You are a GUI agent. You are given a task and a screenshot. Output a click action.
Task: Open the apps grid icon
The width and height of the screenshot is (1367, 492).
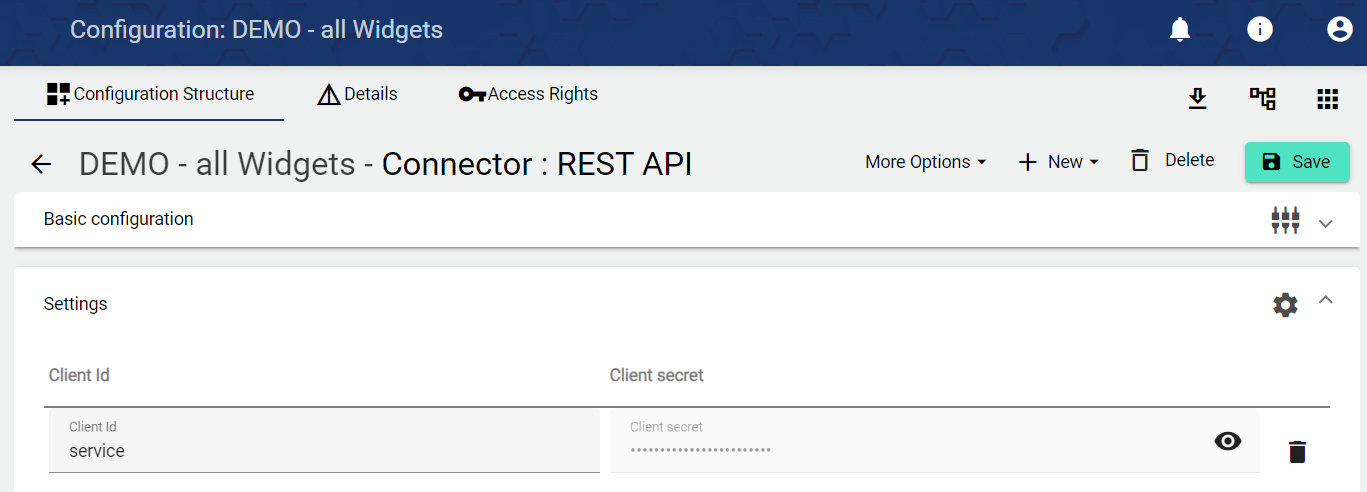pos(1327,98)
